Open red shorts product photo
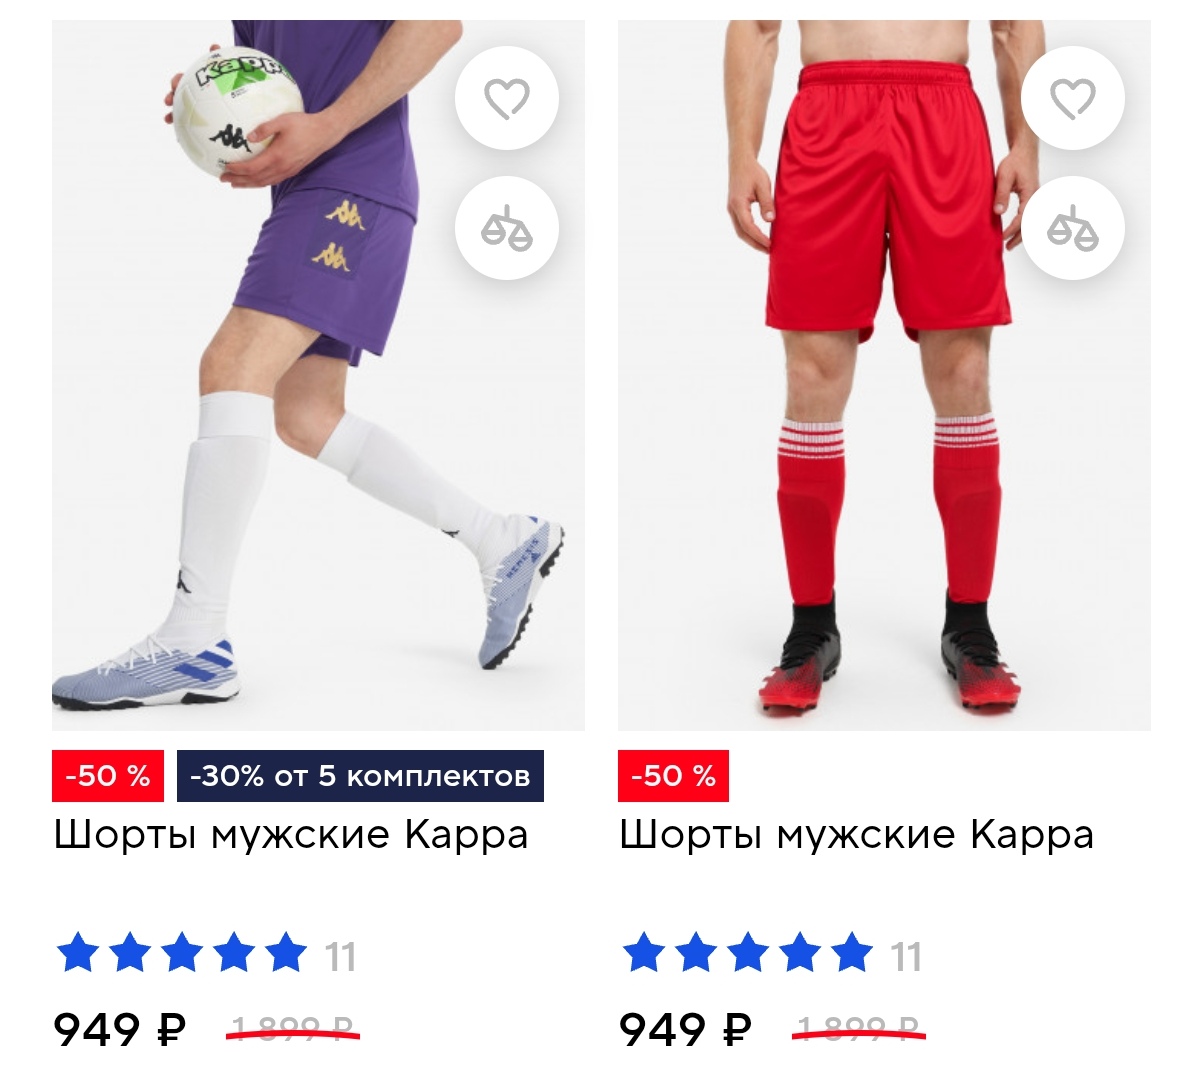This screenshot has width=1200, height=1067. [x=884, y=375]
